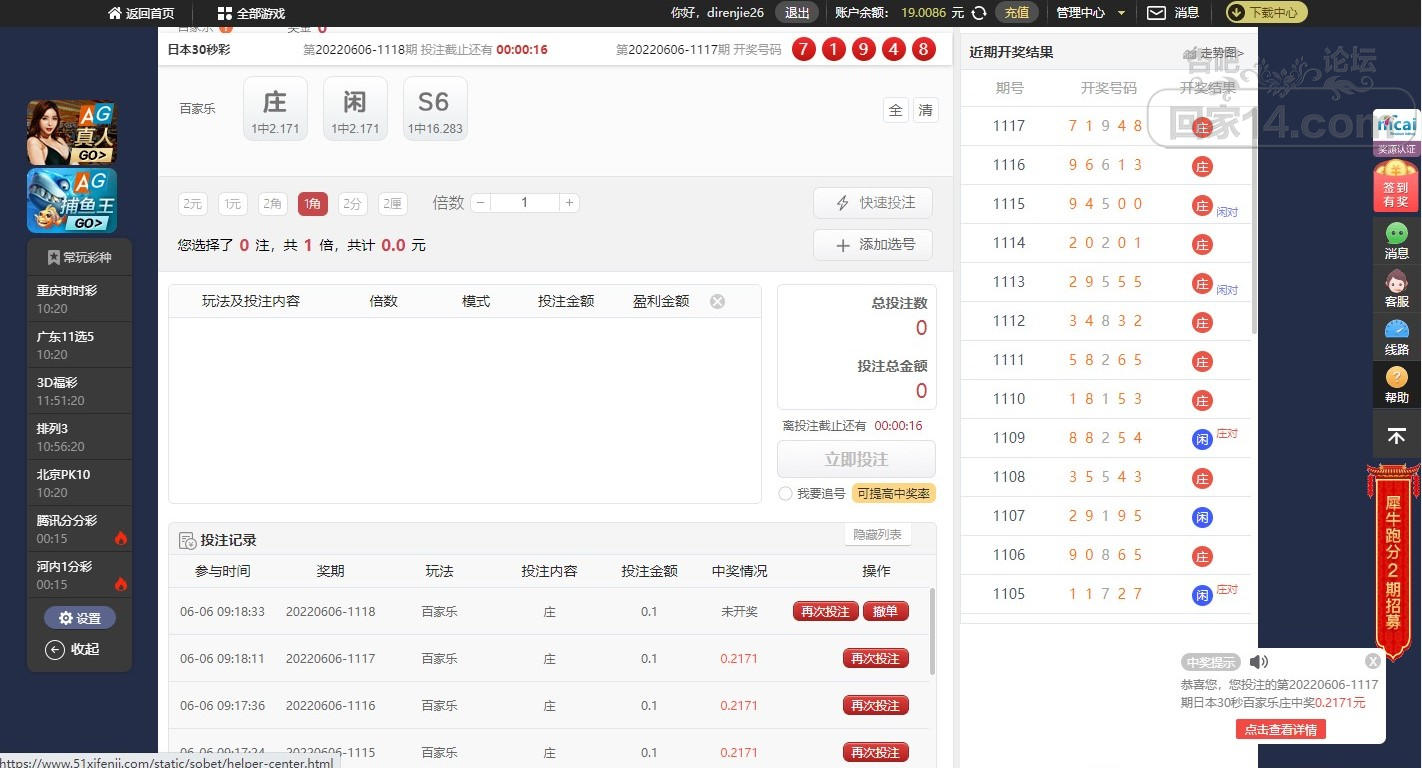Click the scroll-to-top arrow icon
Screen dimensions: 1422x768
1396,436
